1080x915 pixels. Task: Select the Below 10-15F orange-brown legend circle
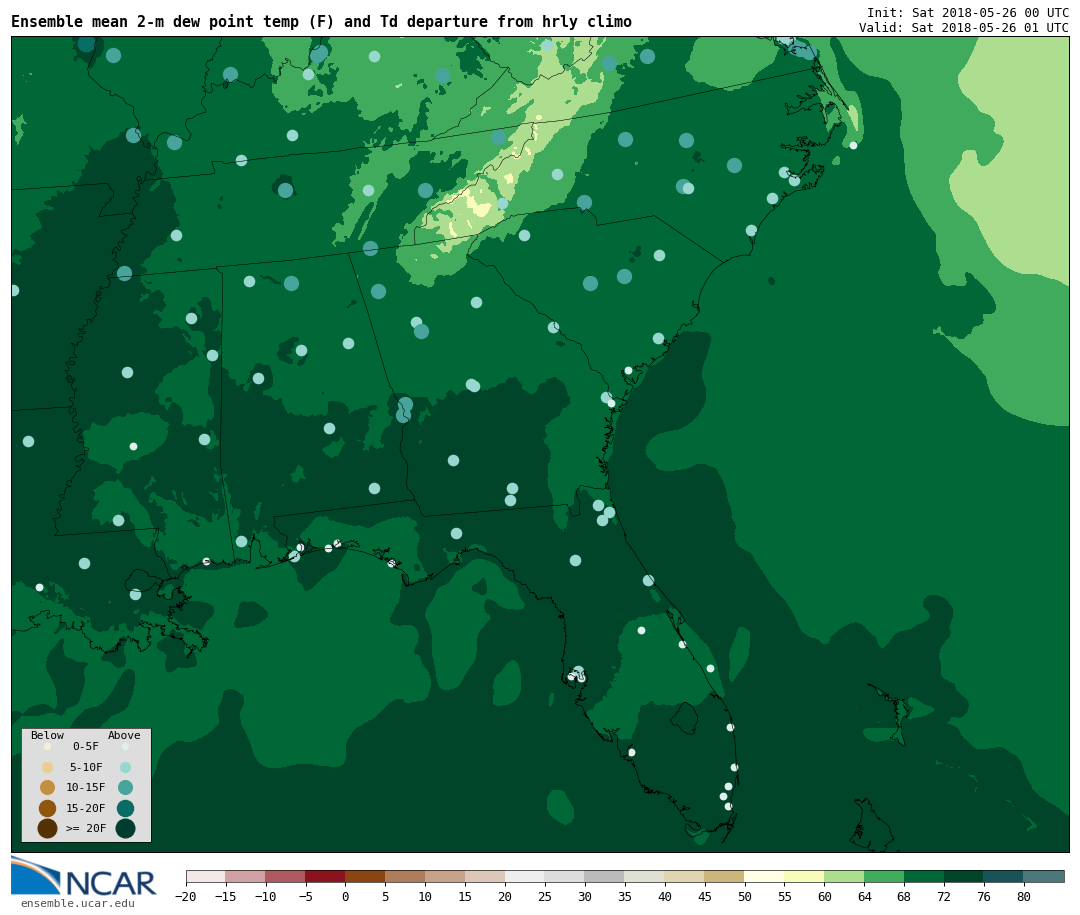pyautogui.click(x=48, y=788)
